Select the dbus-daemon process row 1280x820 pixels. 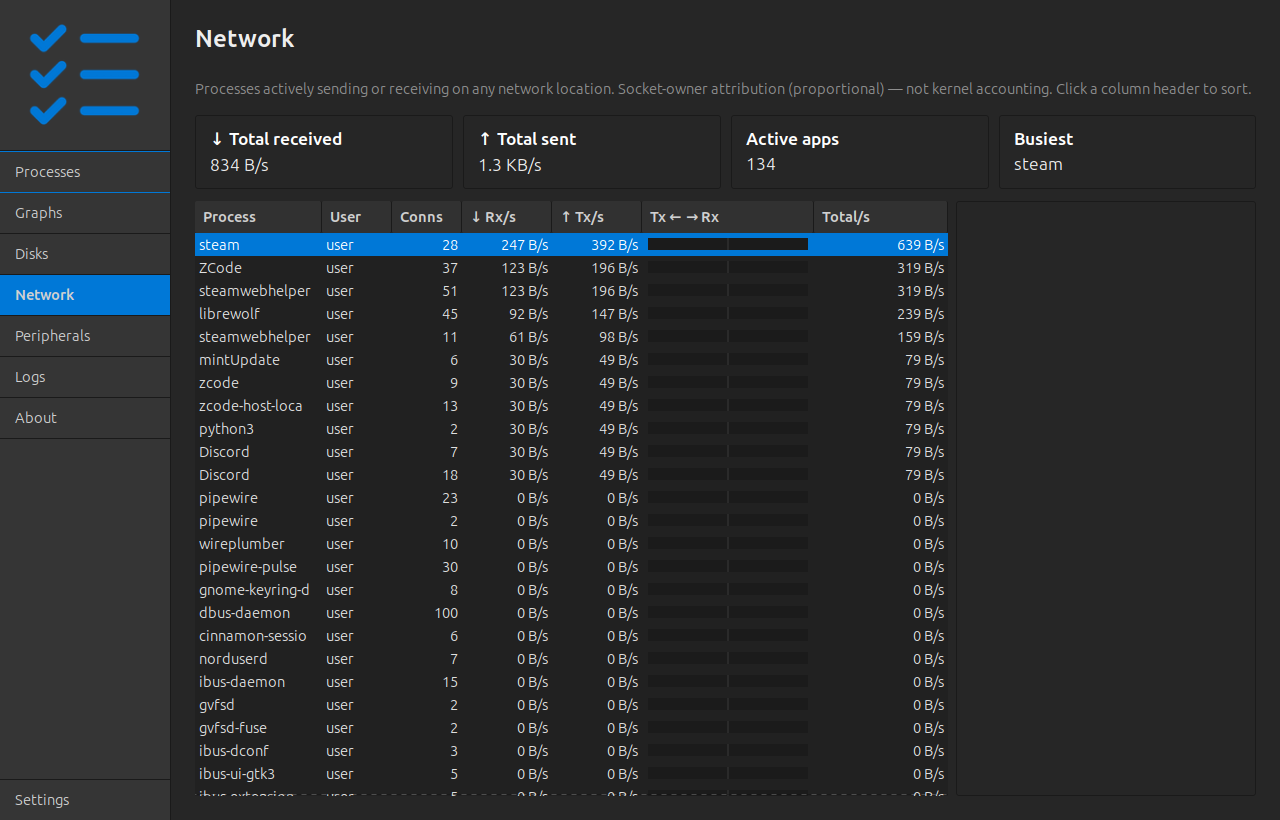(x=571, y=613)
